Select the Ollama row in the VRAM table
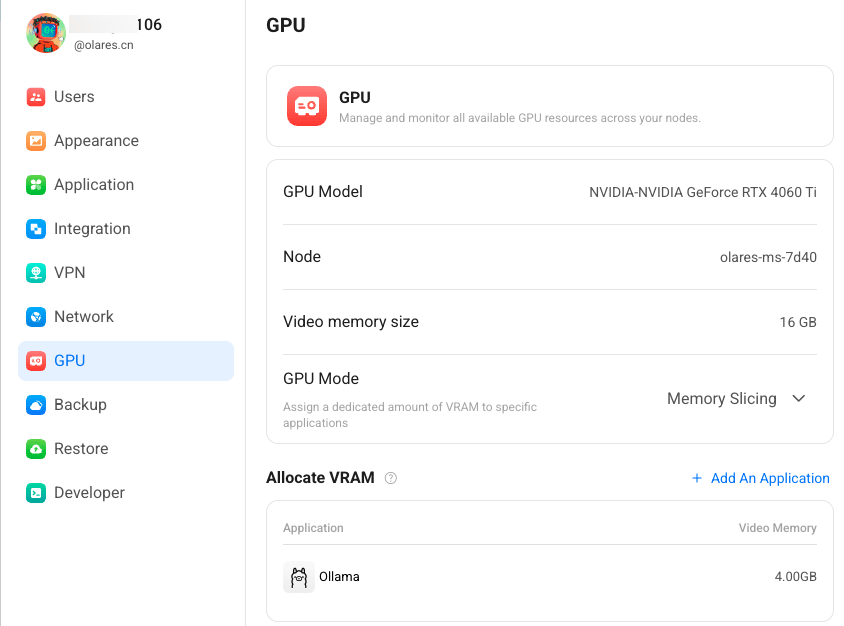Viewport: 844px width, 626px height. coord(550,577)
